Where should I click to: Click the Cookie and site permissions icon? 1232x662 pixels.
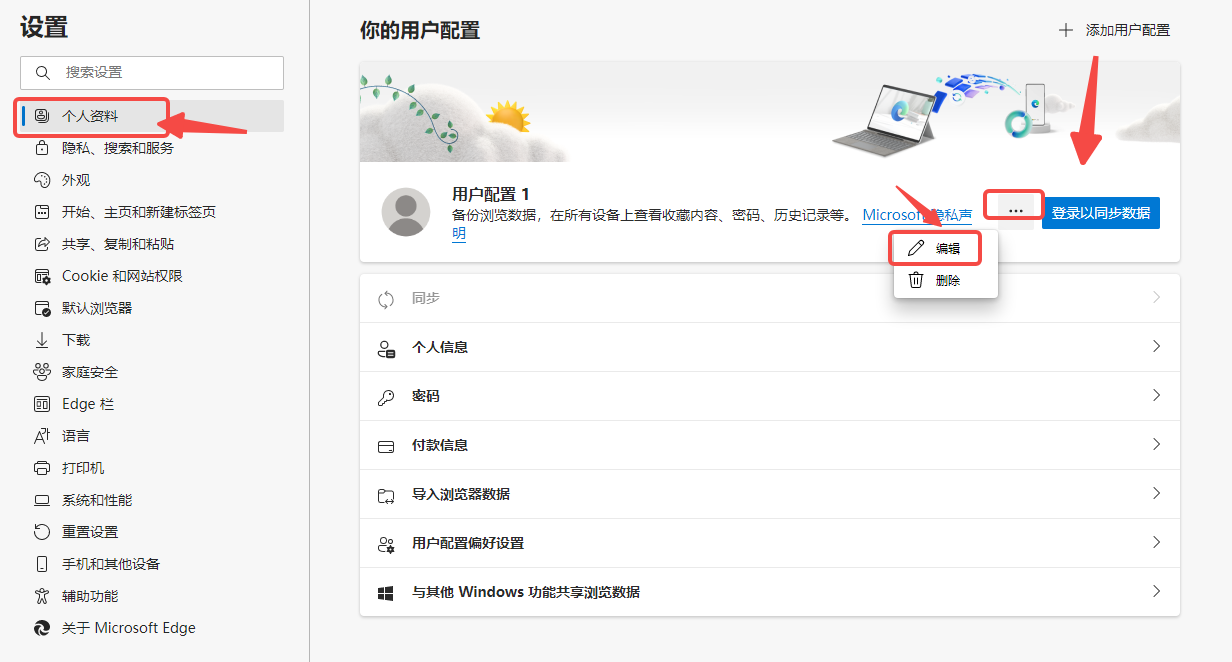point(42,276)
